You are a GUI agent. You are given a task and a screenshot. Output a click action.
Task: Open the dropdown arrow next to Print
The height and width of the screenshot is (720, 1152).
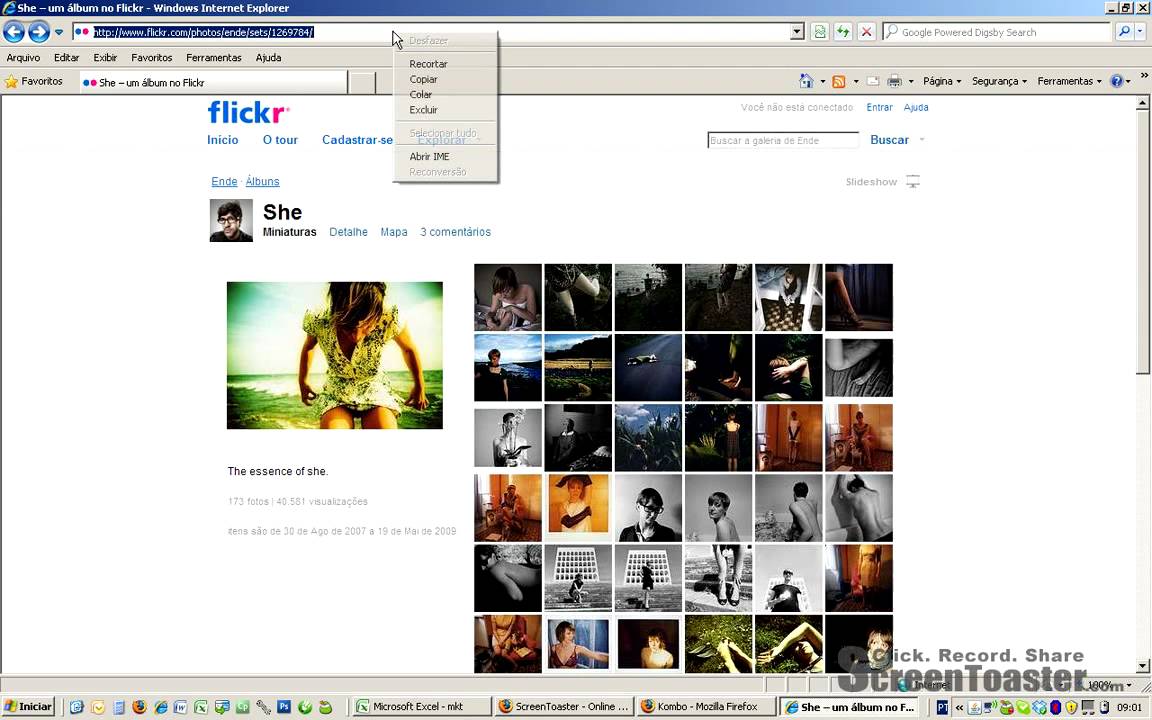[911, 82]
